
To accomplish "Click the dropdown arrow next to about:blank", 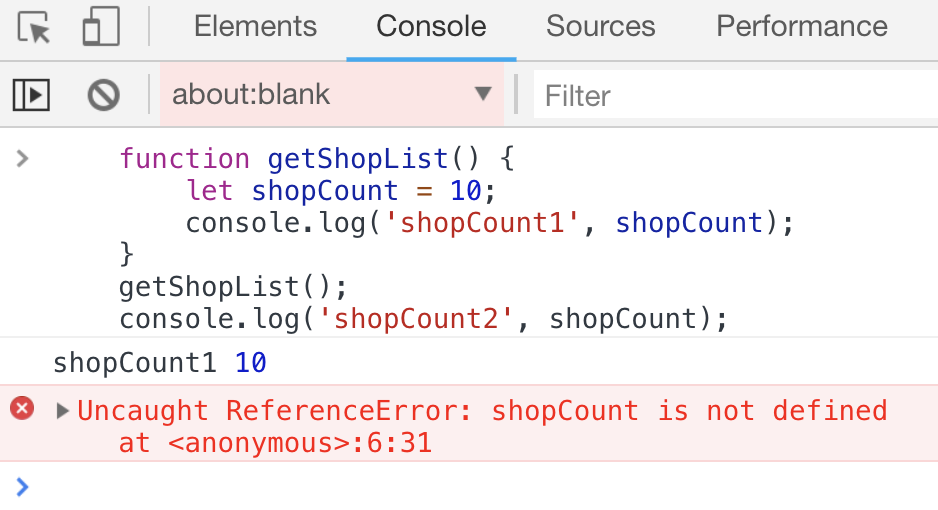I will point(483,94).
